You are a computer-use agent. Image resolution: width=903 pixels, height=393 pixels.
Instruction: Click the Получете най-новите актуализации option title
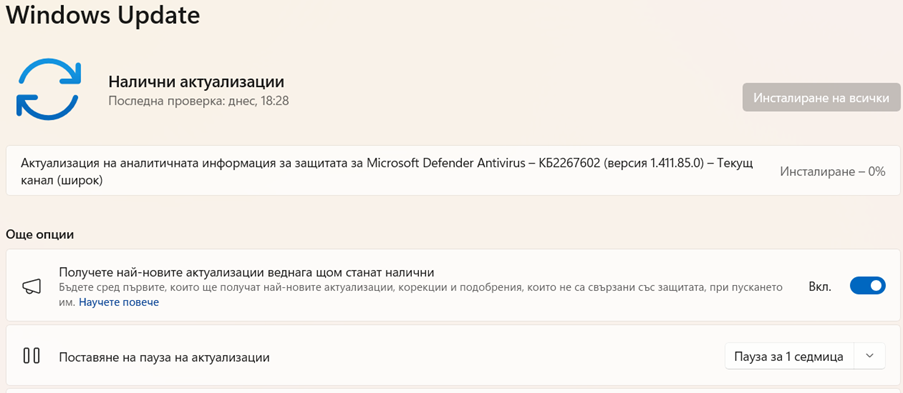pos(246,271)
